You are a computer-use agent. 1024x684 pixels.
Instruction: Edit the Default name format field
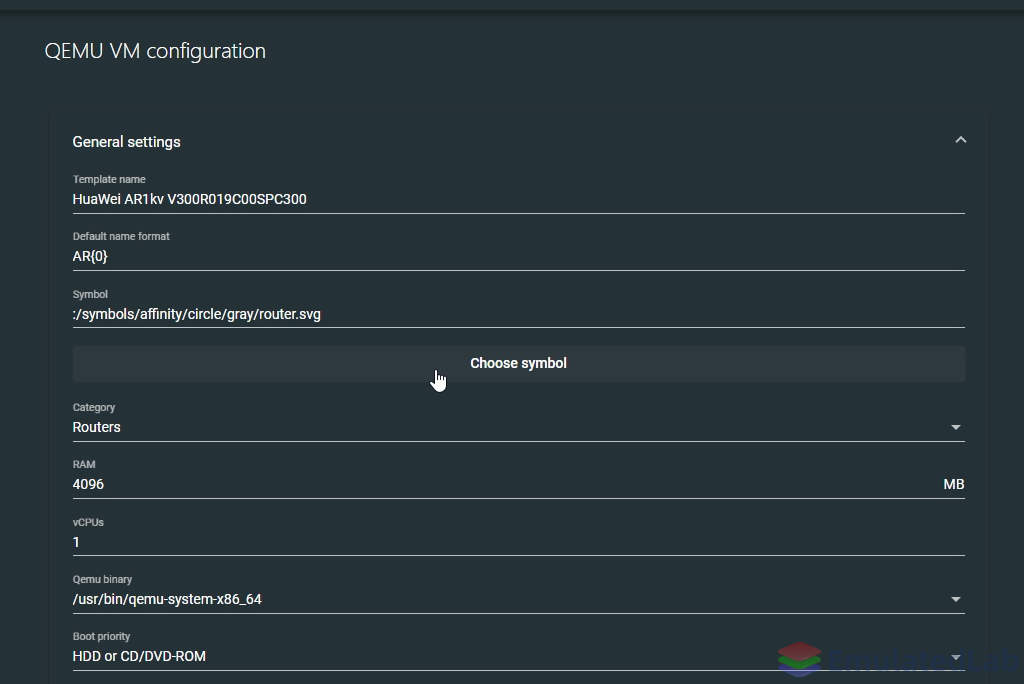coord(519,256)
